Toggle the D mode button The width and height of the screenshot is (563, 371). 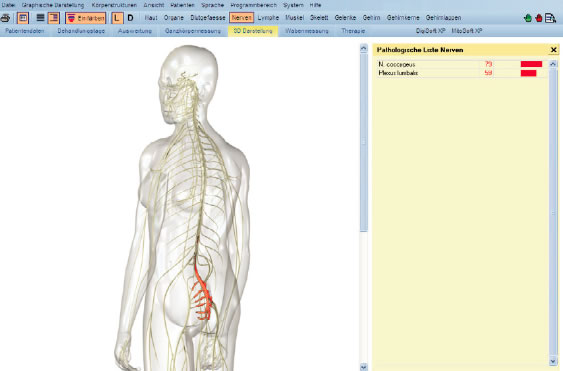click(x=131, y=18)
